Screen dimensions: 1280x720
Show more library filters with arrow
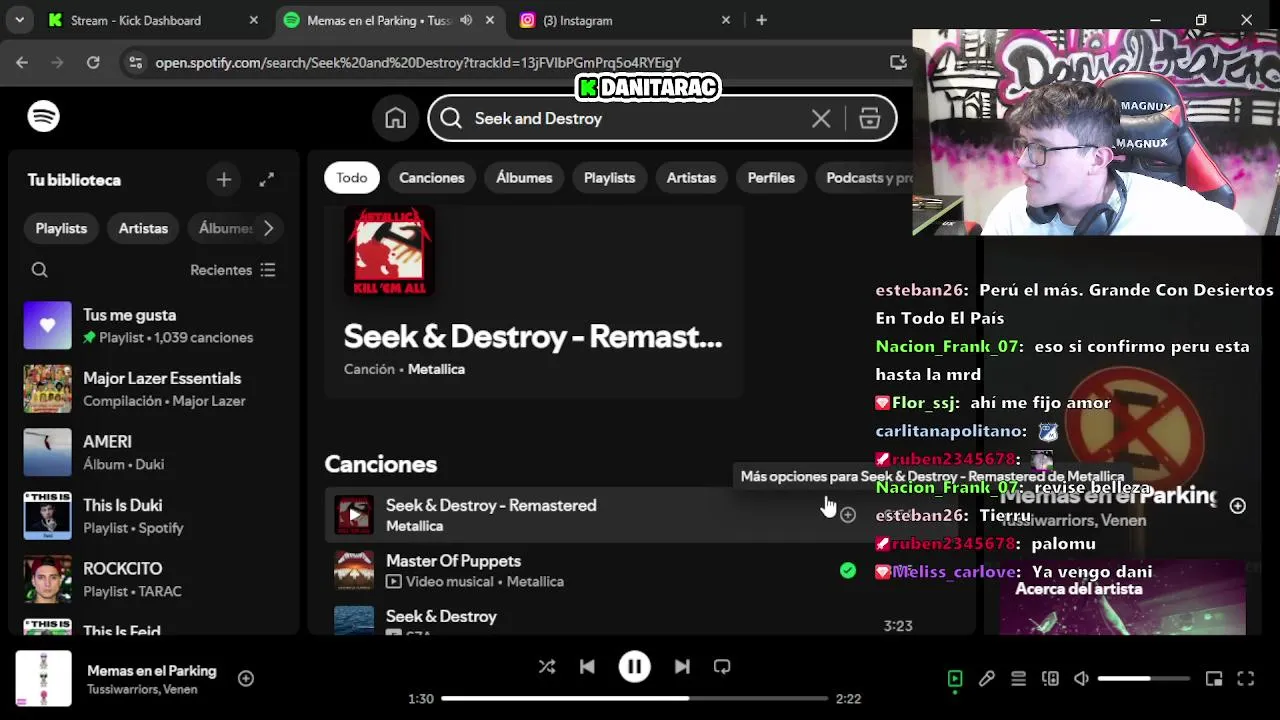tap(268, 228)
